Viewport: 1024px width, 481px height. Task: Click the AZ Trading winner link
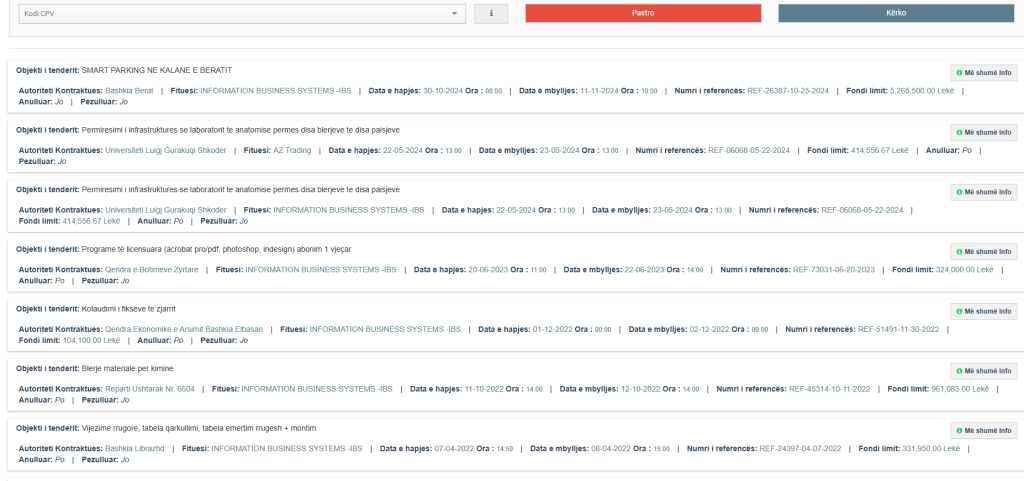point(292,150)
